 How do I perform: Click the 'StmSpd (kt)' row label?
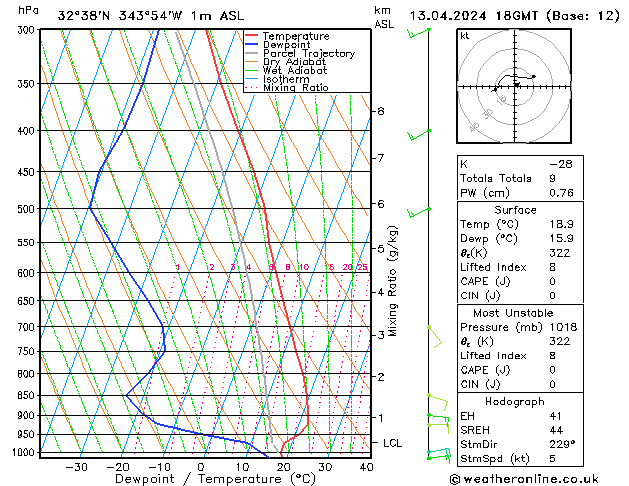500,459
